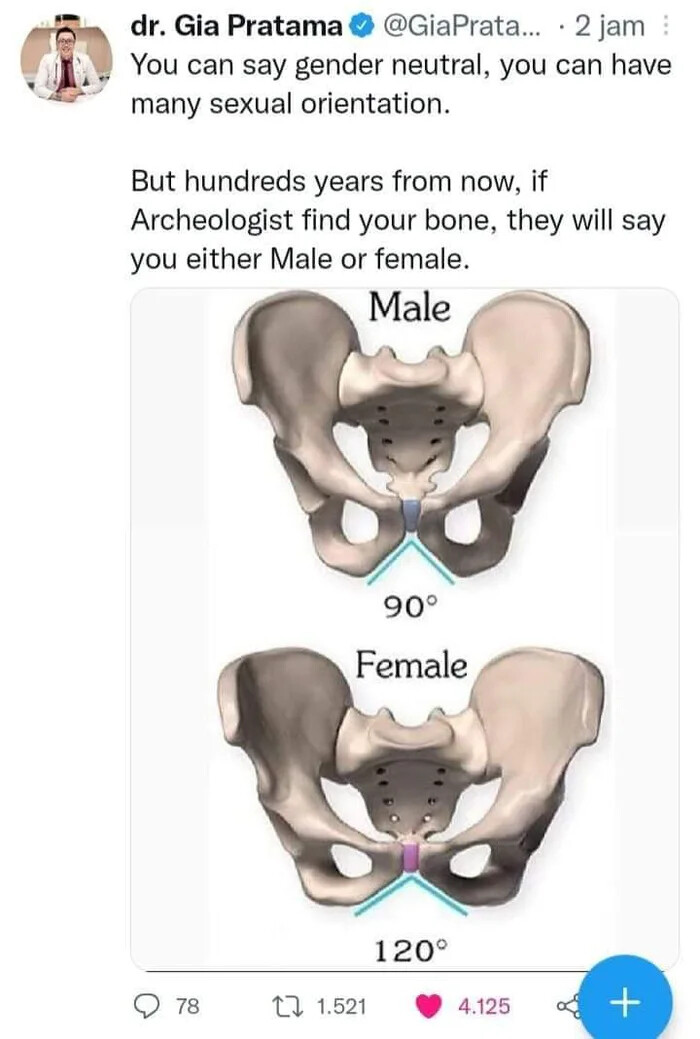Click the retweet arrows icon
This screenshot has height=1039, width=700.
288,1006
